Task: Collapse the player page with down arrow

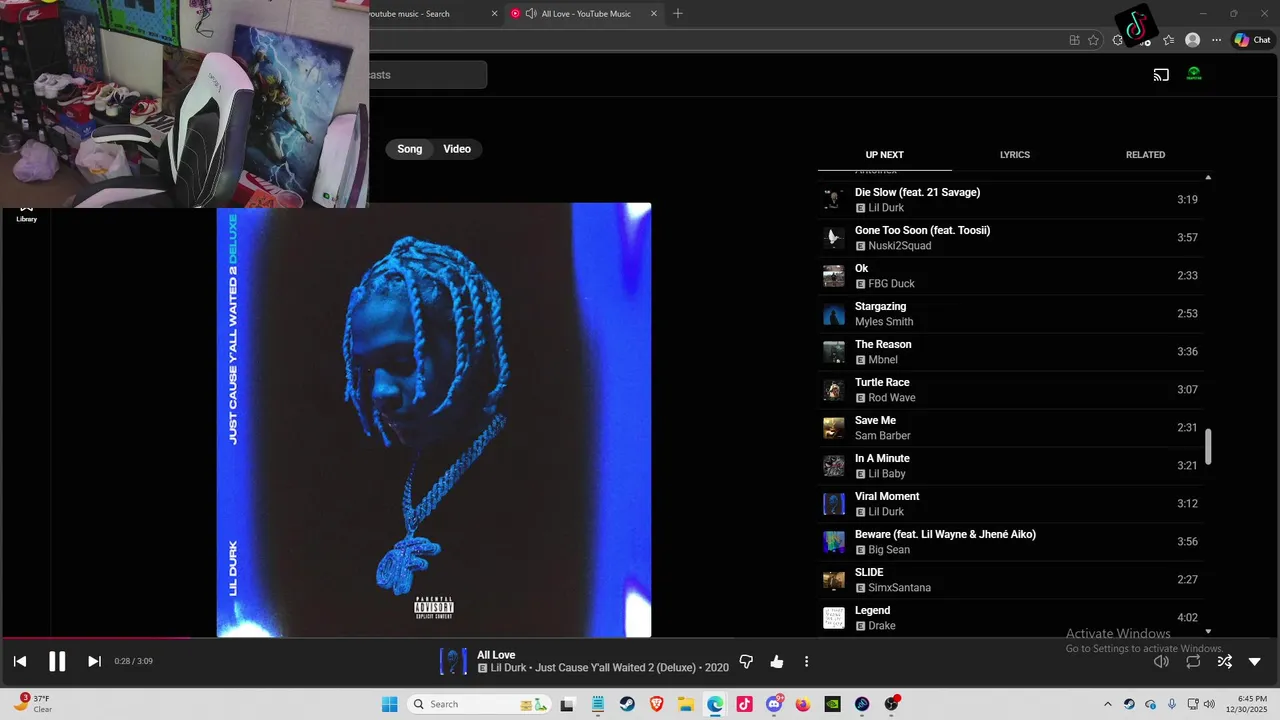Action: pyautogui.click(x=1255, y=661)
